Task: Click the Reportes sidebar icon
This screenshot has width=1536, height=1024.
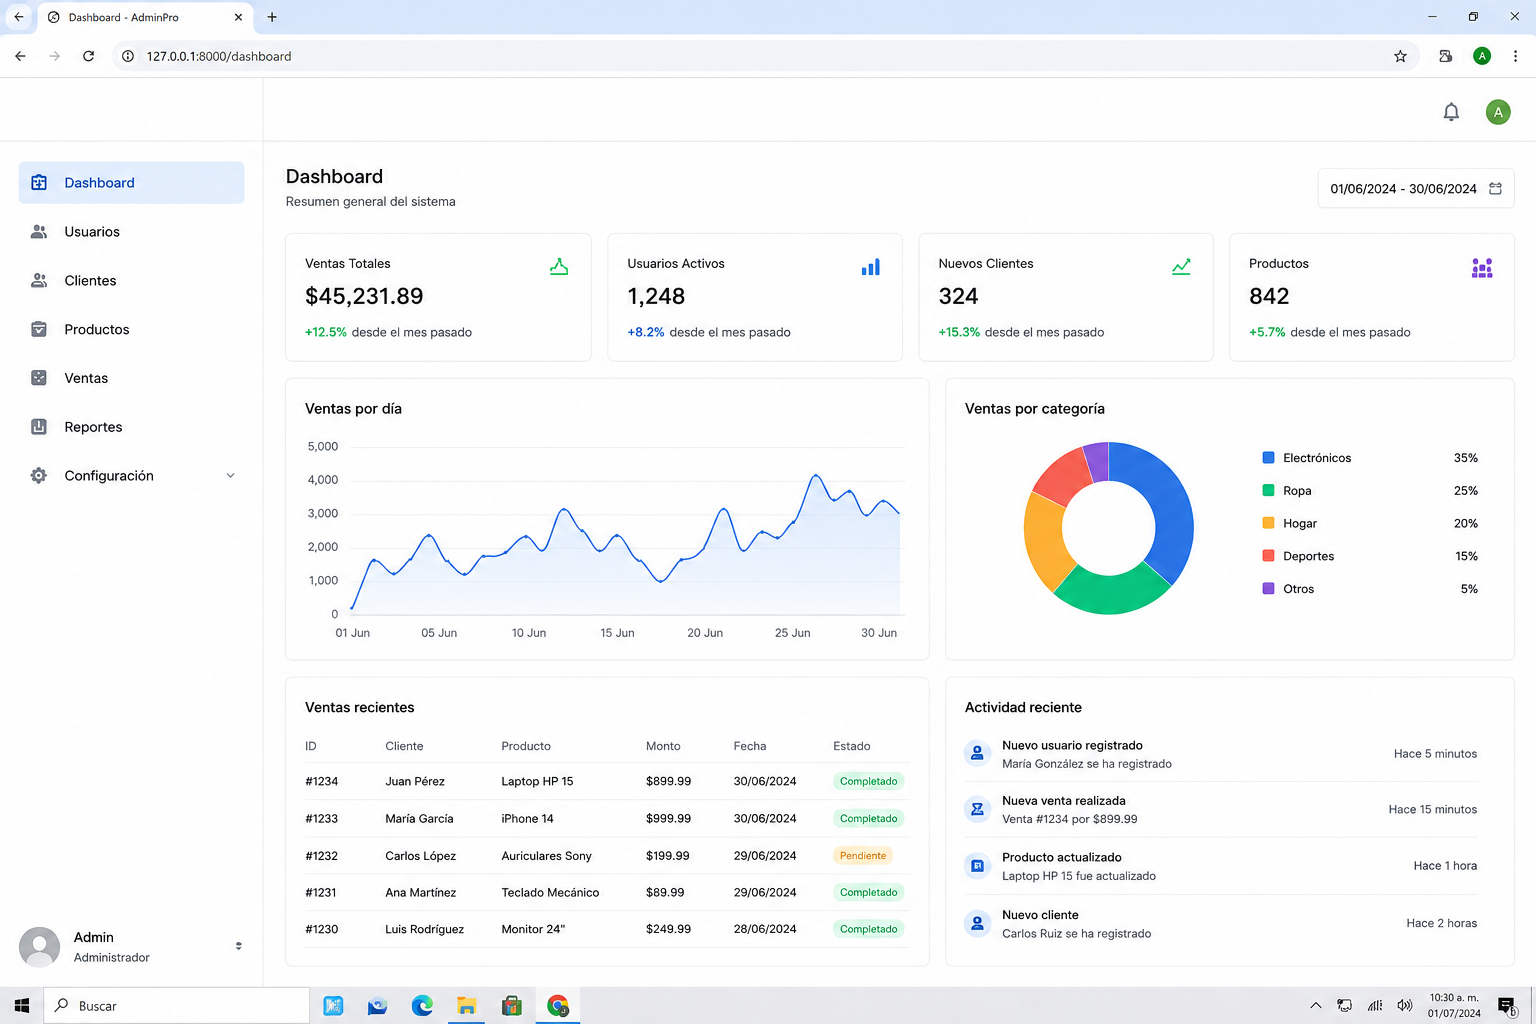Action: click(x=39, y=427)
